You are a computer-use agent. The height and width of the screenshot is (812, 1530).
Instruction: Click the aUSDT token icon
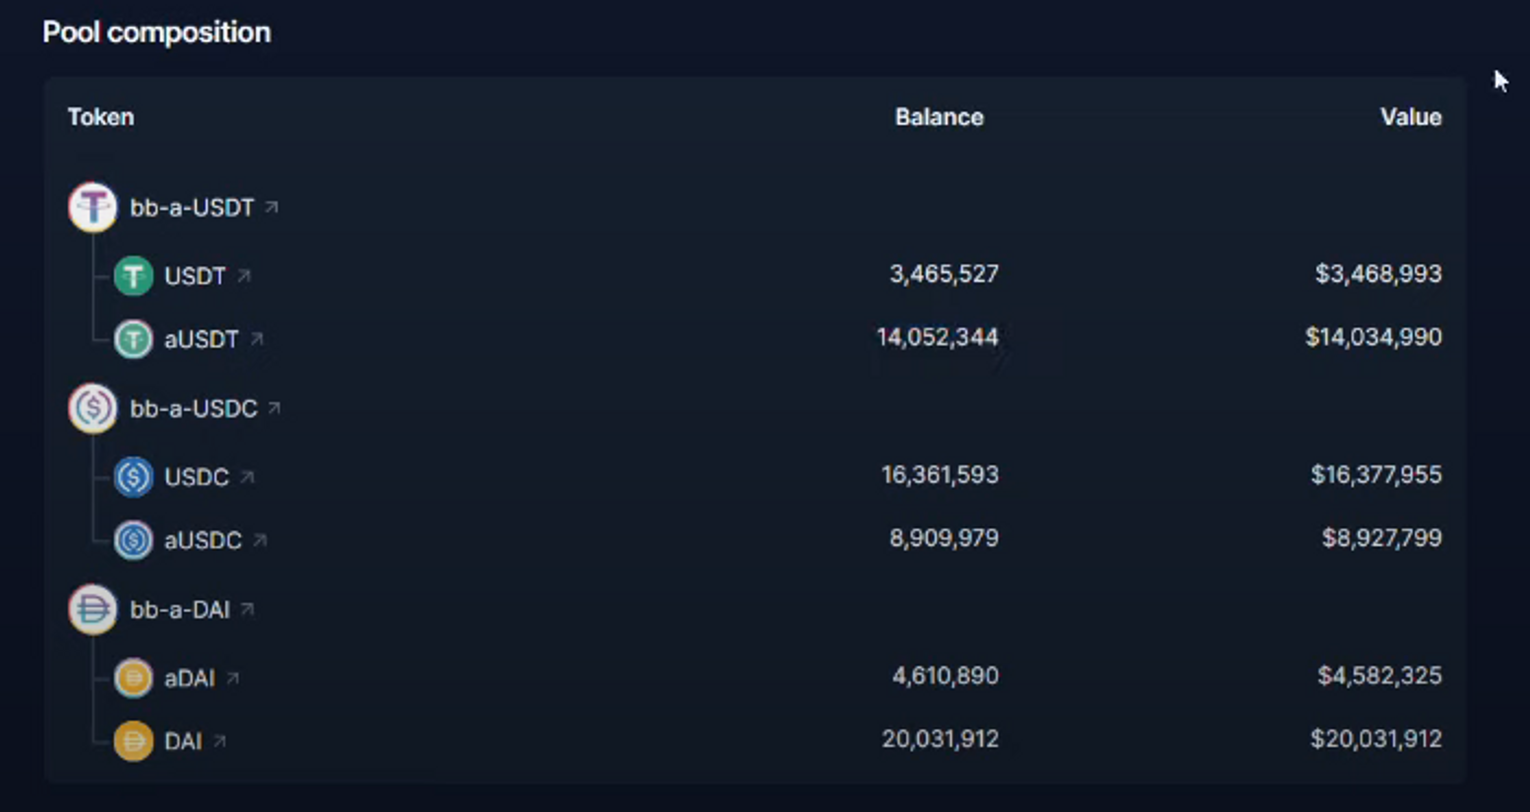click(x=133, y=340)
